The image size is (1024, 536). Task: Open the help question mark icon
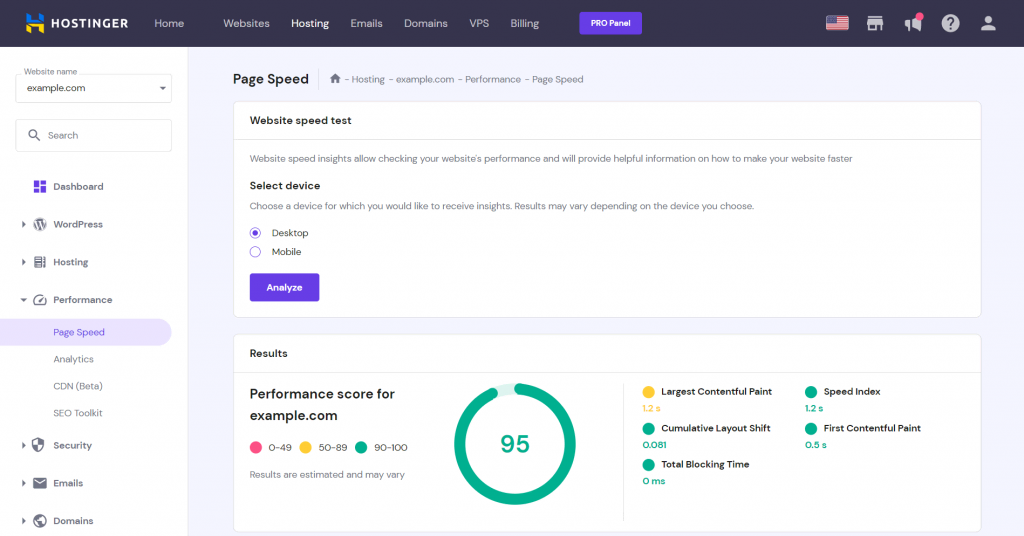950,23
